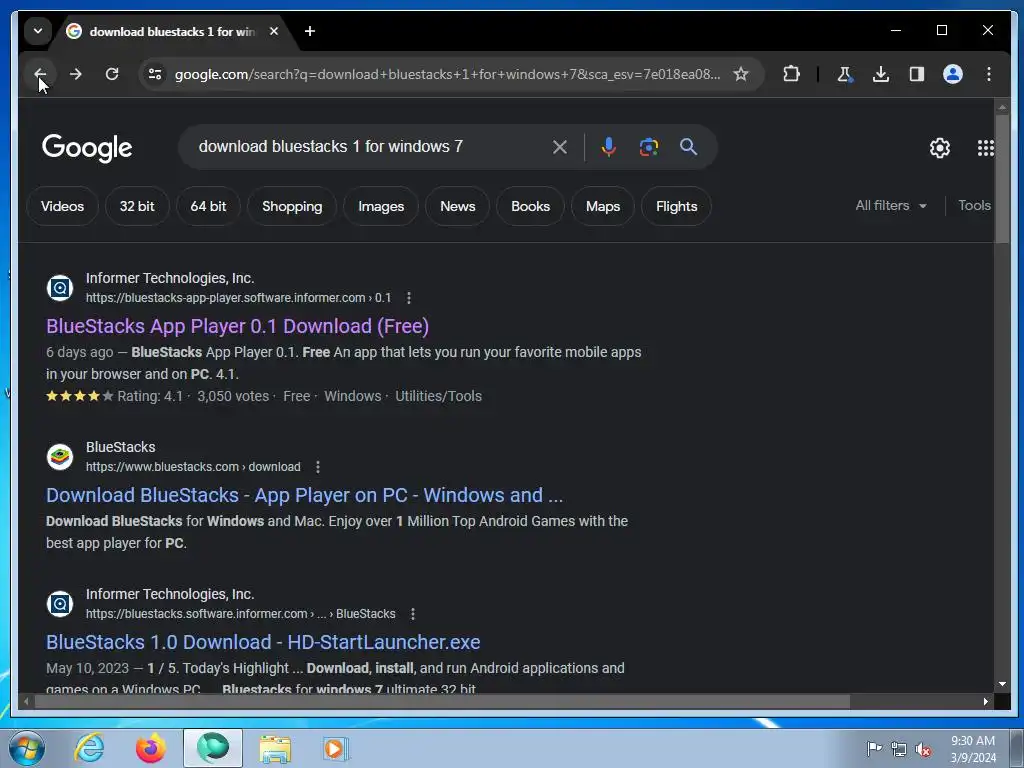
Task: Open Google quick settings gear
Action: pos(940,148)
